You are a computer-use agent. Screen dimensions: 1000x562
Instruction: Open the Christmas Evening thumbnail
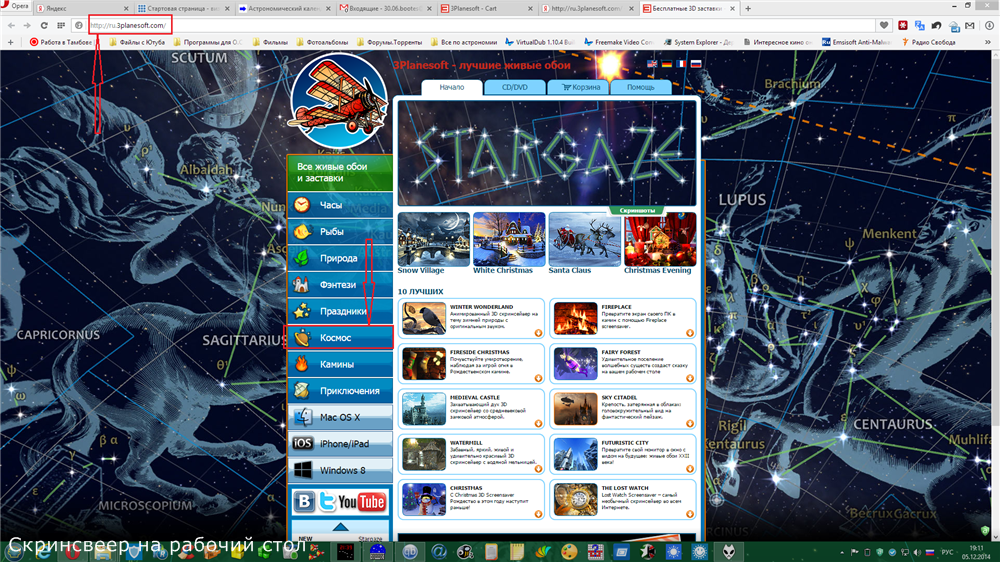click(660, 239)
